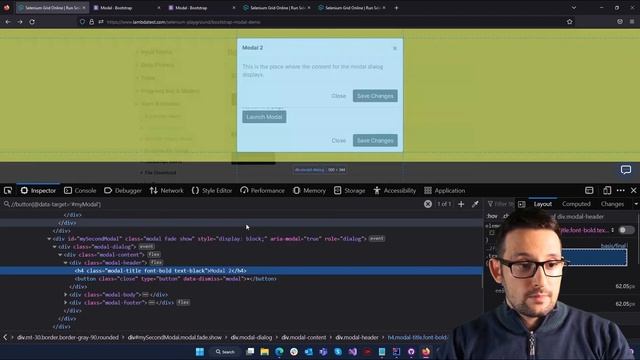
Task: Open Firefox from the taskbar
Action: 426,352
